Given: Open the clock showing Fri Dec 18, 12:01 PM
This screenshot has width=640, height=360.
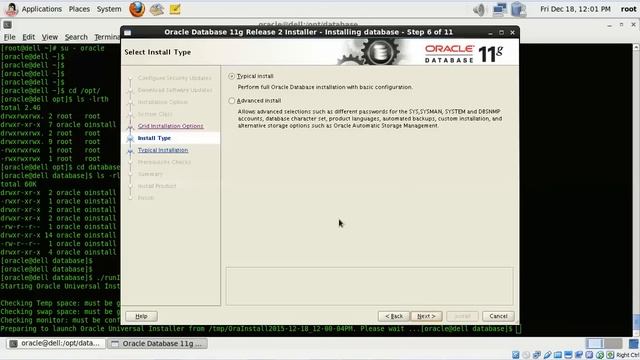Looking at the screenshot, I should click(x=575, y=9).
